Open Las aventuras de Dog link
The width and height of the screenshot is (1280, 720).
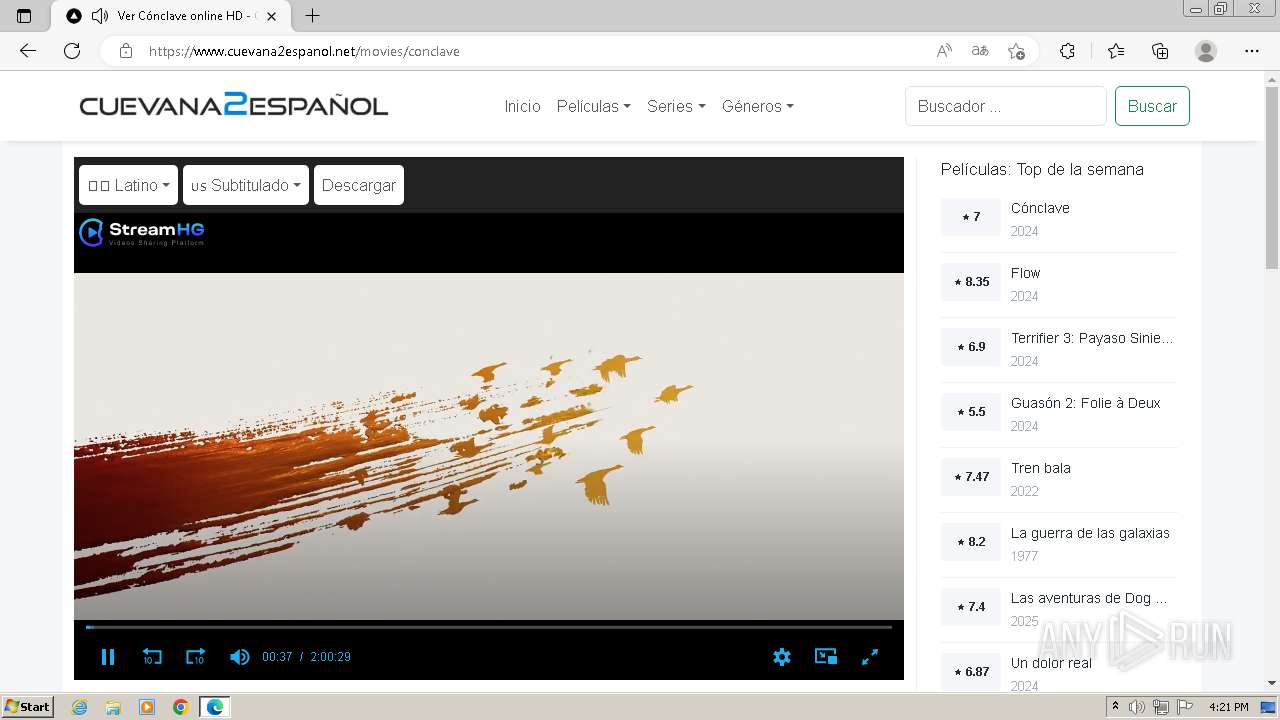(x=1089, y=598)
